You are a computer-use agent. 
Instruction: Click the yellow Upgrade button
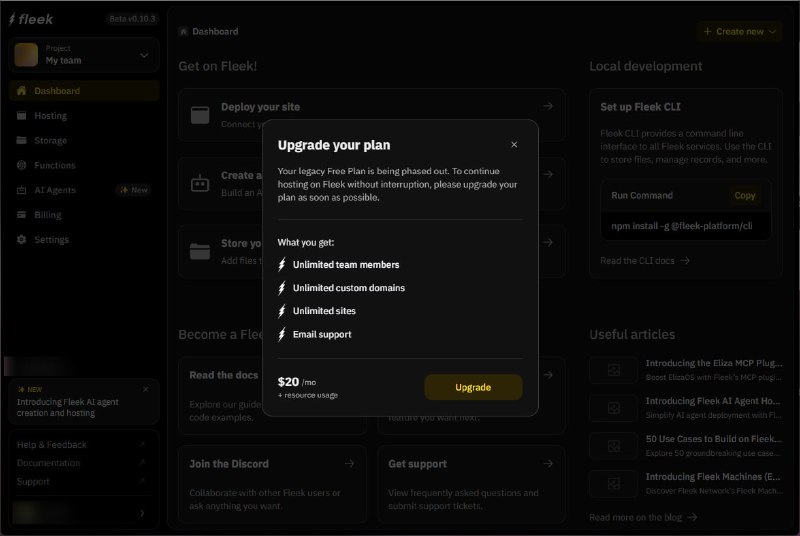click(x=473, y=387)
